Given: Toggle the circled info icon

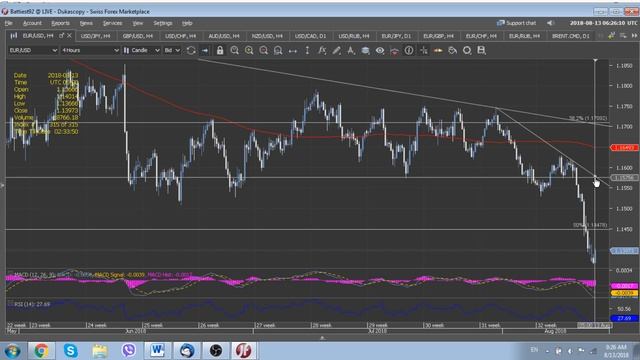Looking at the screenshot, I should [x=409, y=51].
